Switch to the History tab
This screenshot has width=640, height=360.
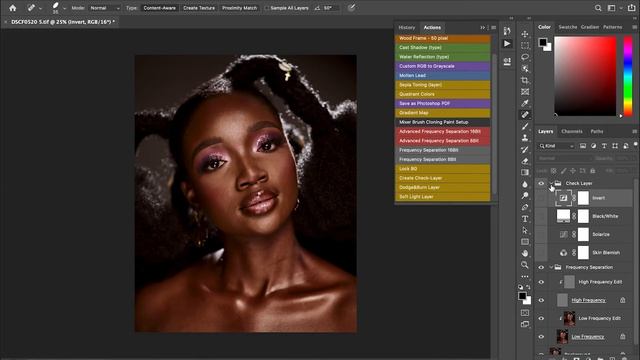point(407,27)
